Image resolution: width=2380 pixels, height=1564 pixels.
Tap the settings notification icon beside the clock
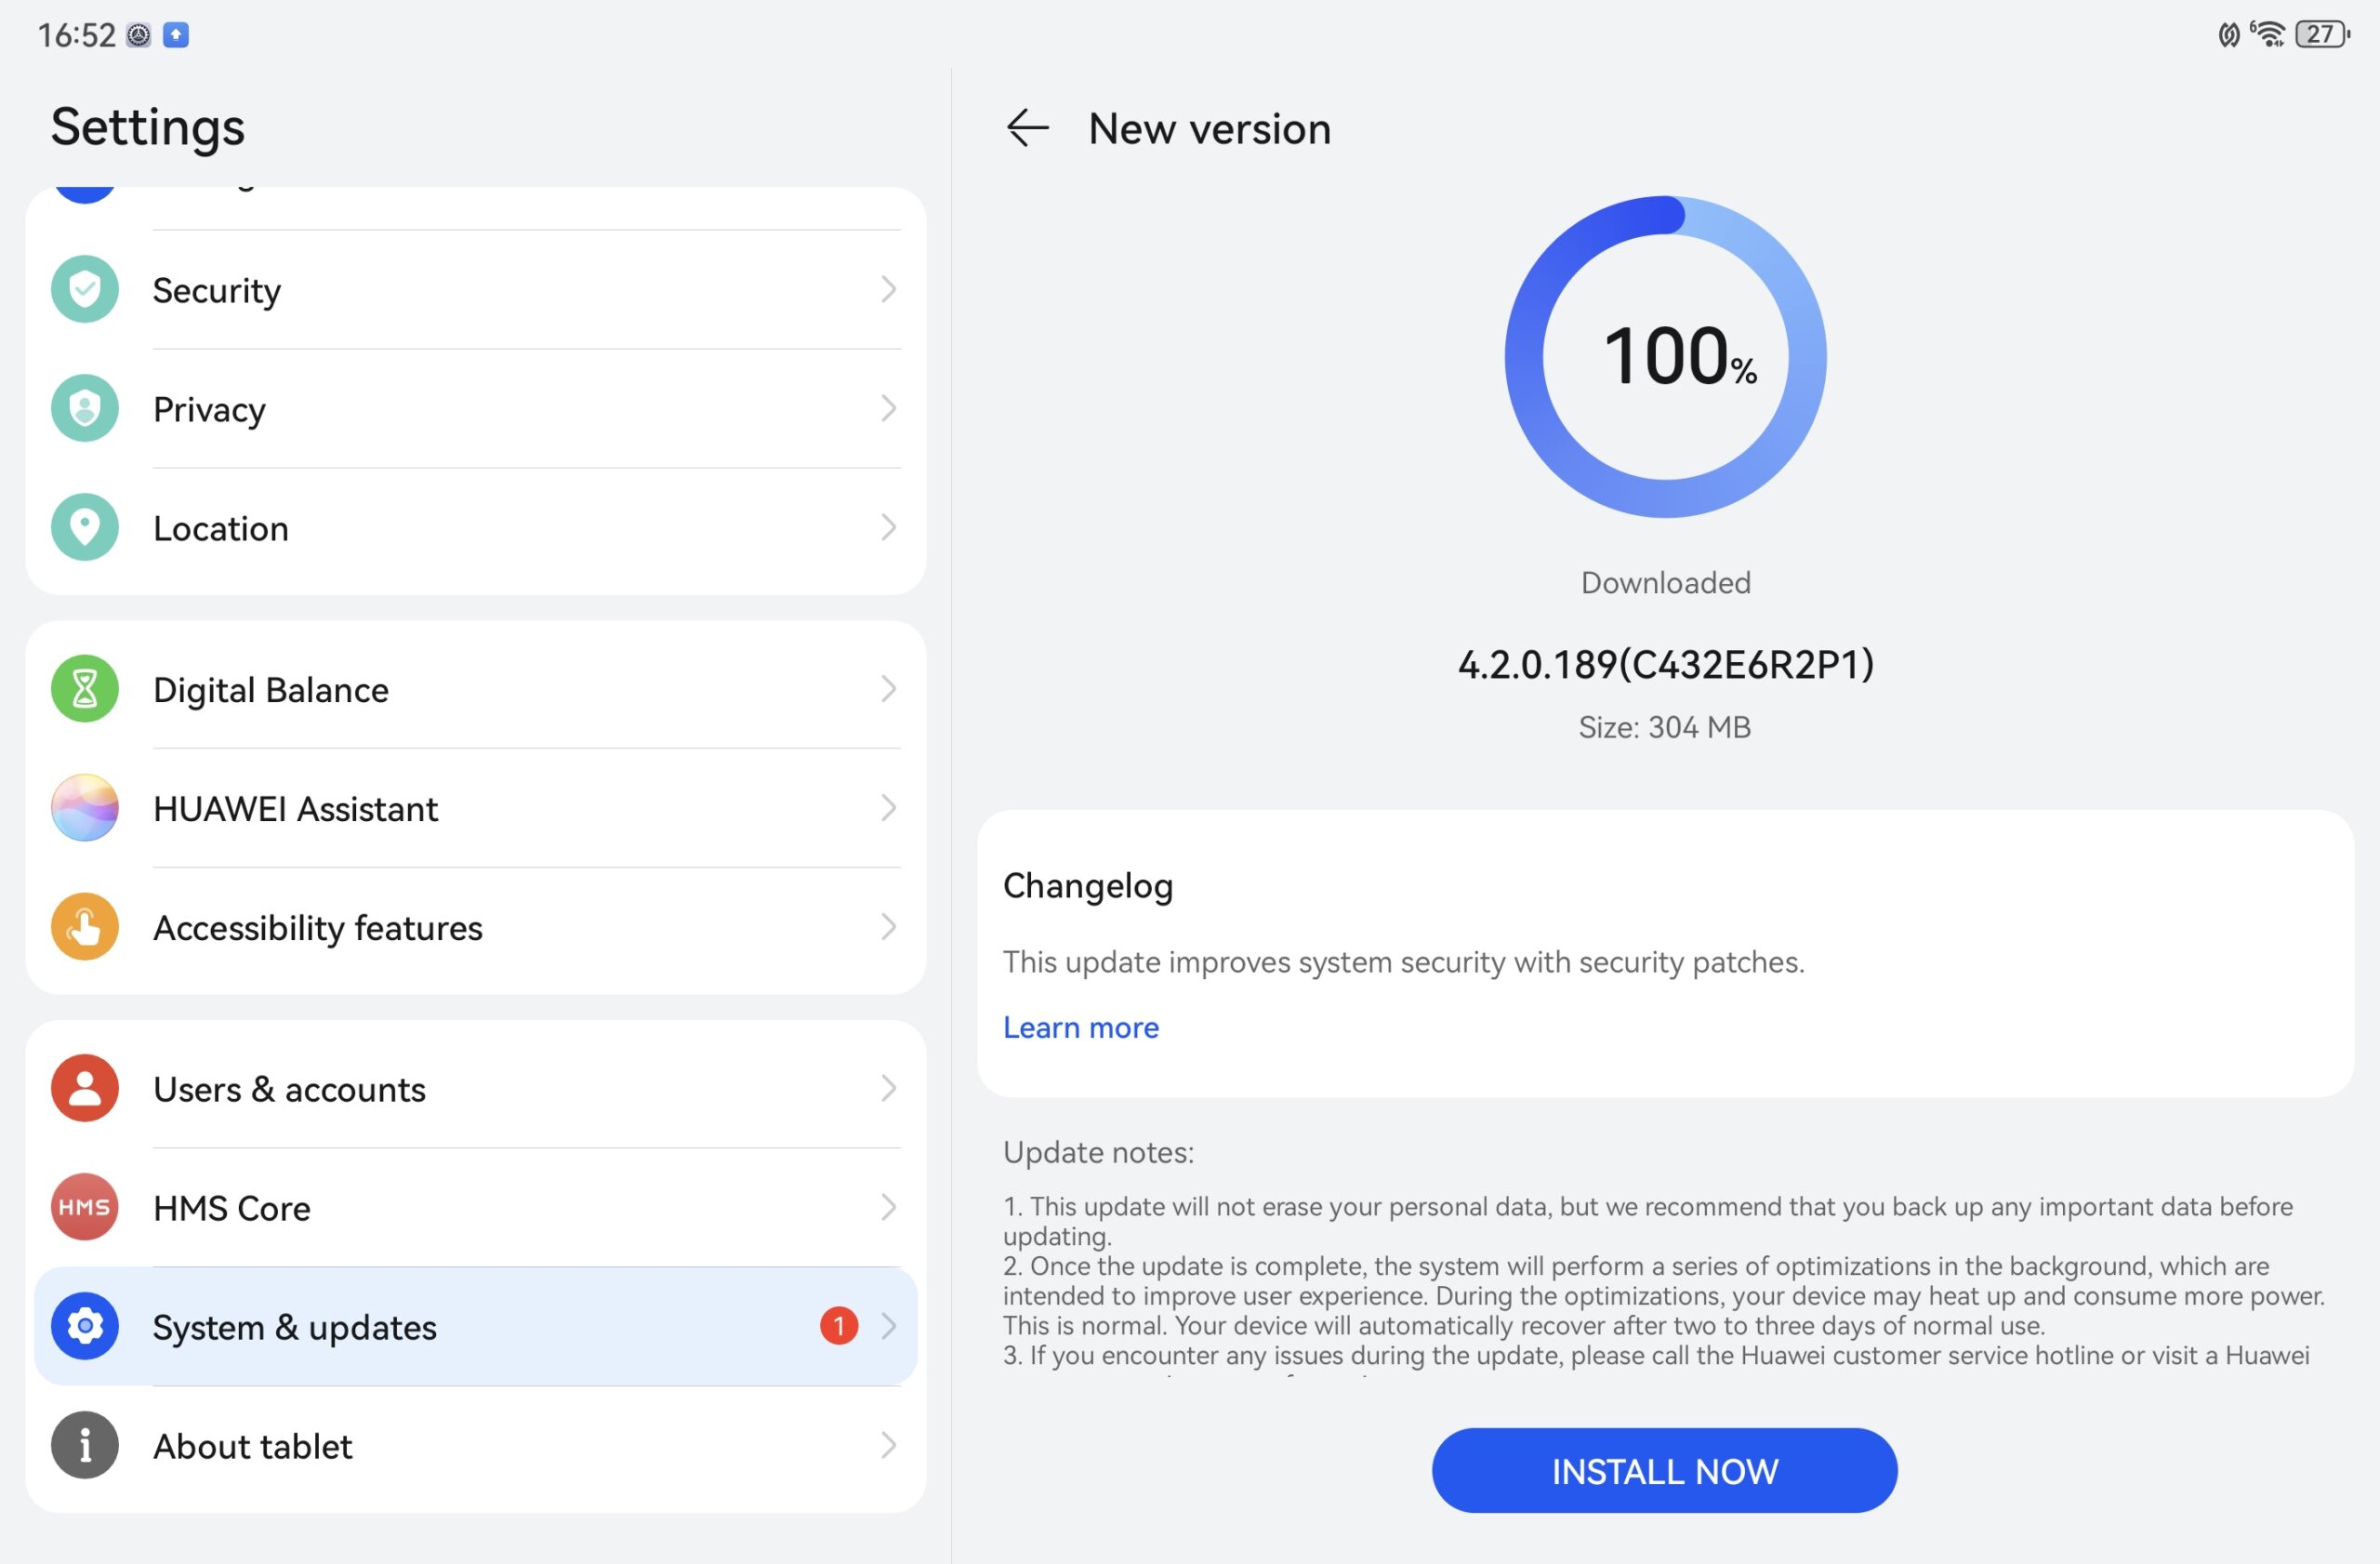pos(139,35)
